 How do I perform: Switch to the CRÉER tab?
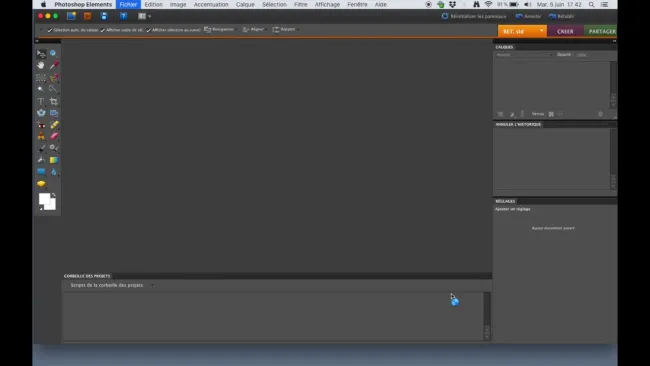(x=565, y=32)
